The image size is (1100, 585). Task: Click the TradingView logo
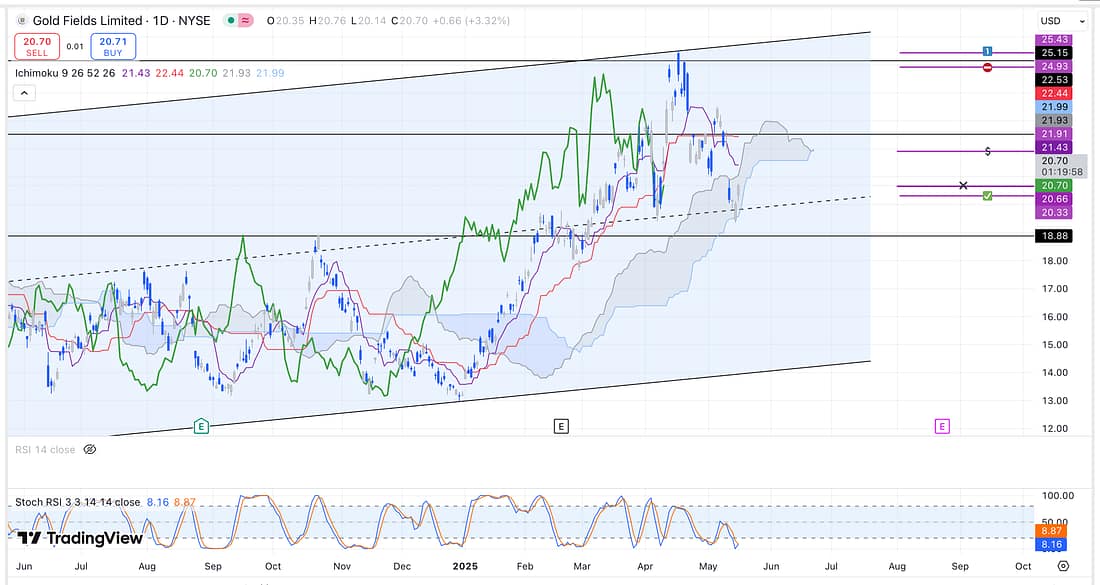point(80,538)
